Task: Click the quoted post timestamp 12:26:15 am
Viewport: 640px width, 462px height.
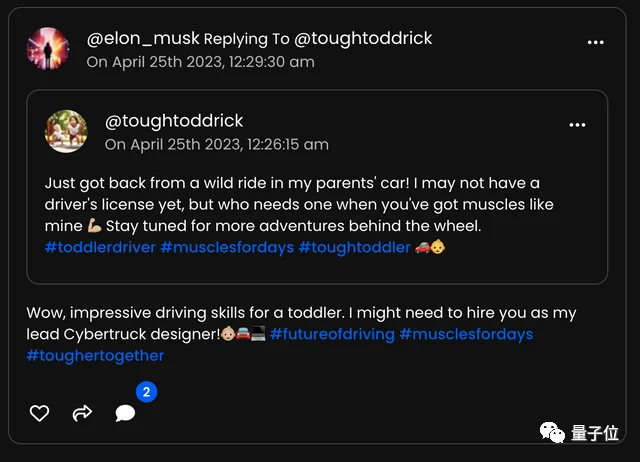Action: click(x=288, y=144)
